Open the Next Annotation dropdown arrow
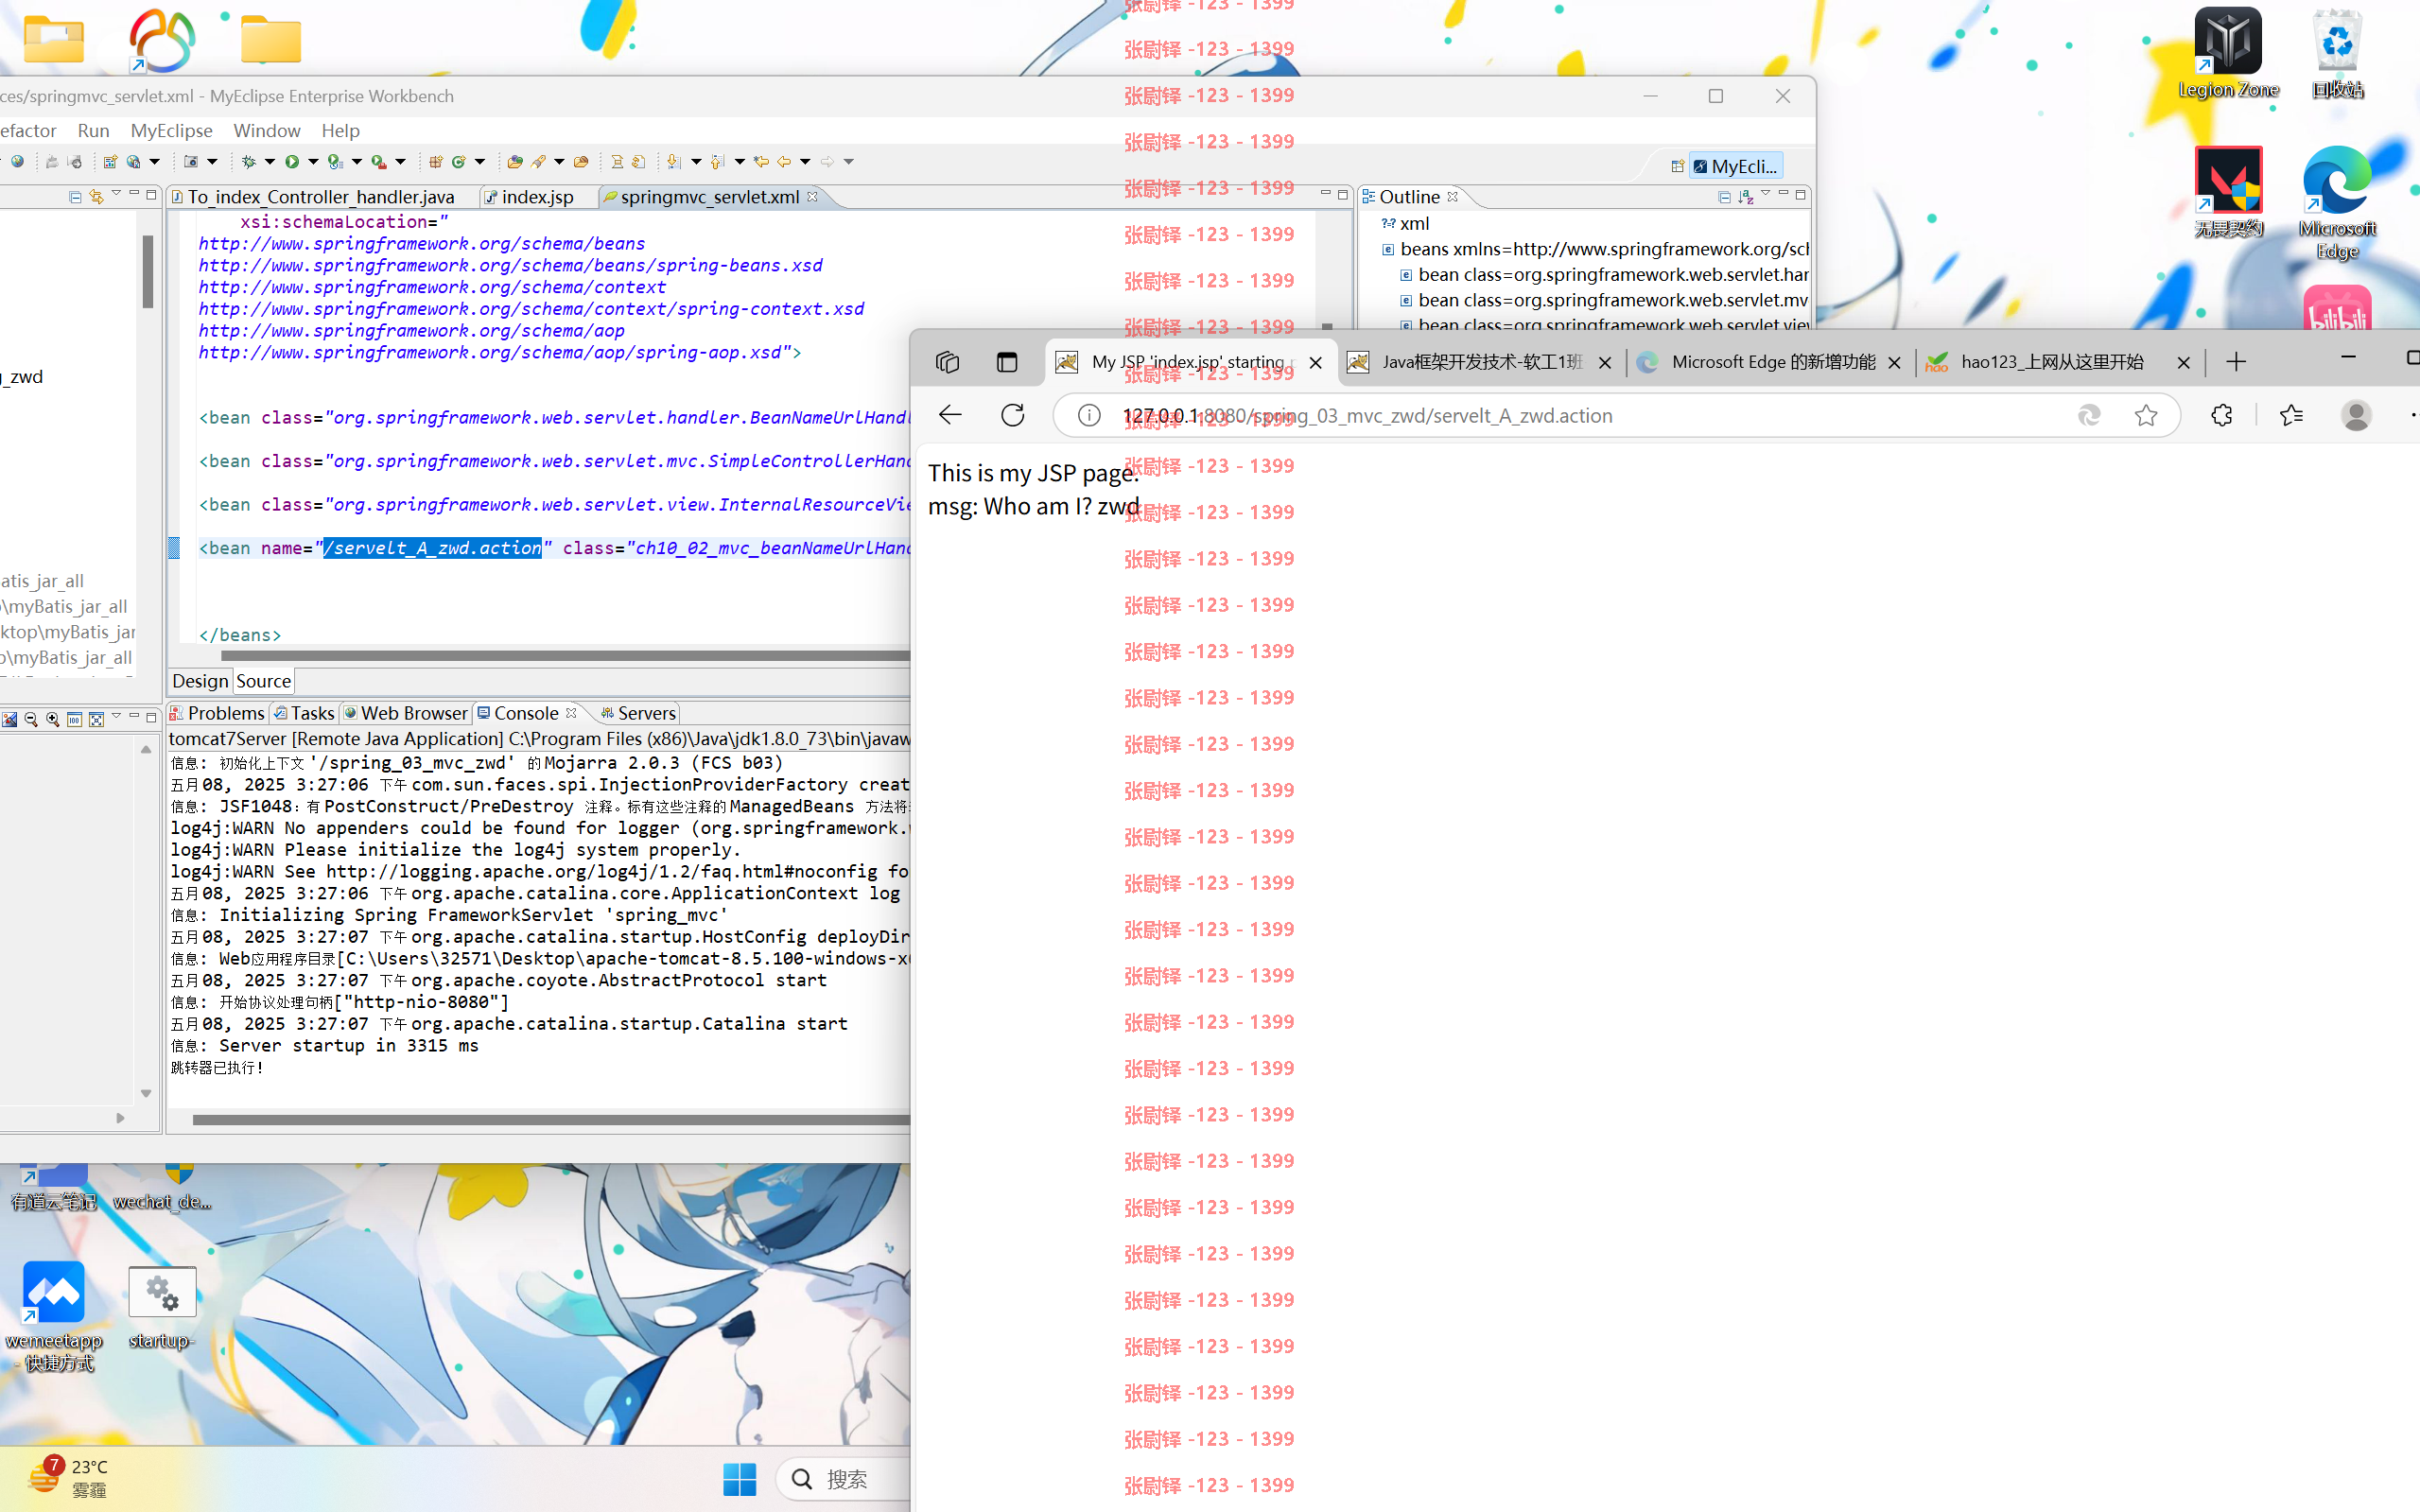 click(x=696, y=161)
